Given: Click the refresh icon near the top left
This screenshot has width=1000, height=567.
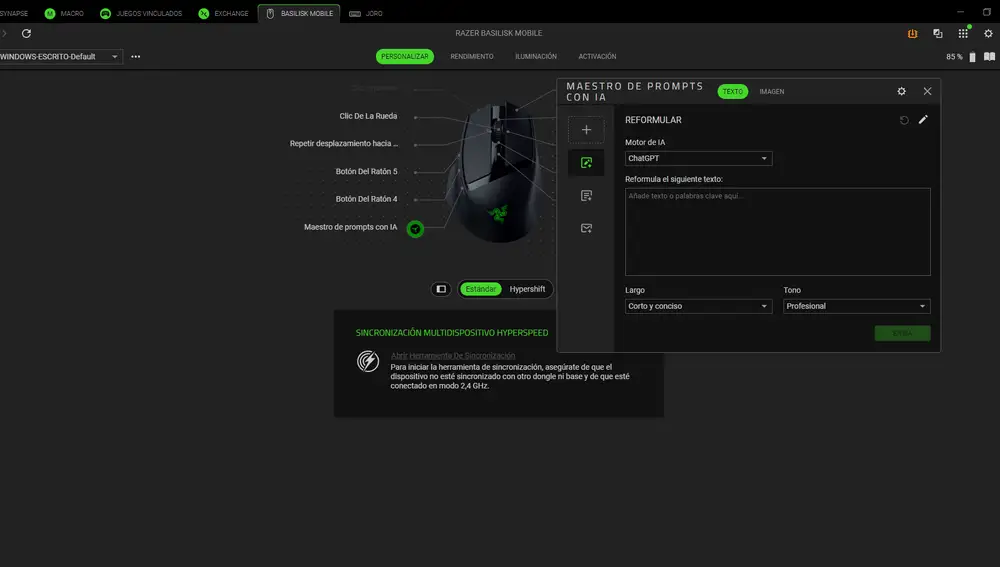Looking at the screenshot, I should [26, 33].
